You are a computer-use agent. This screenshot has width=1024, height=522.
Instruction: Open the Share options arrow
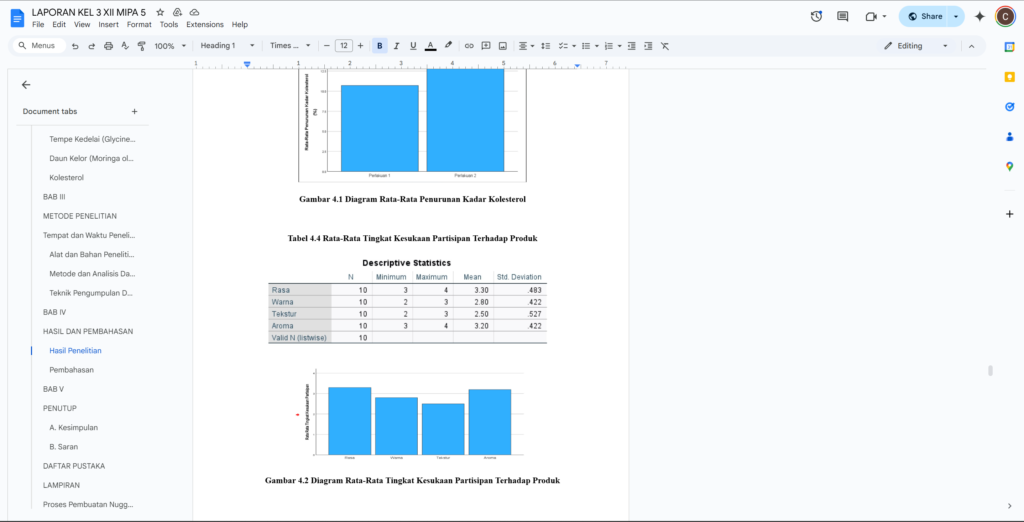pyautogui.click(x=956, y=16)
